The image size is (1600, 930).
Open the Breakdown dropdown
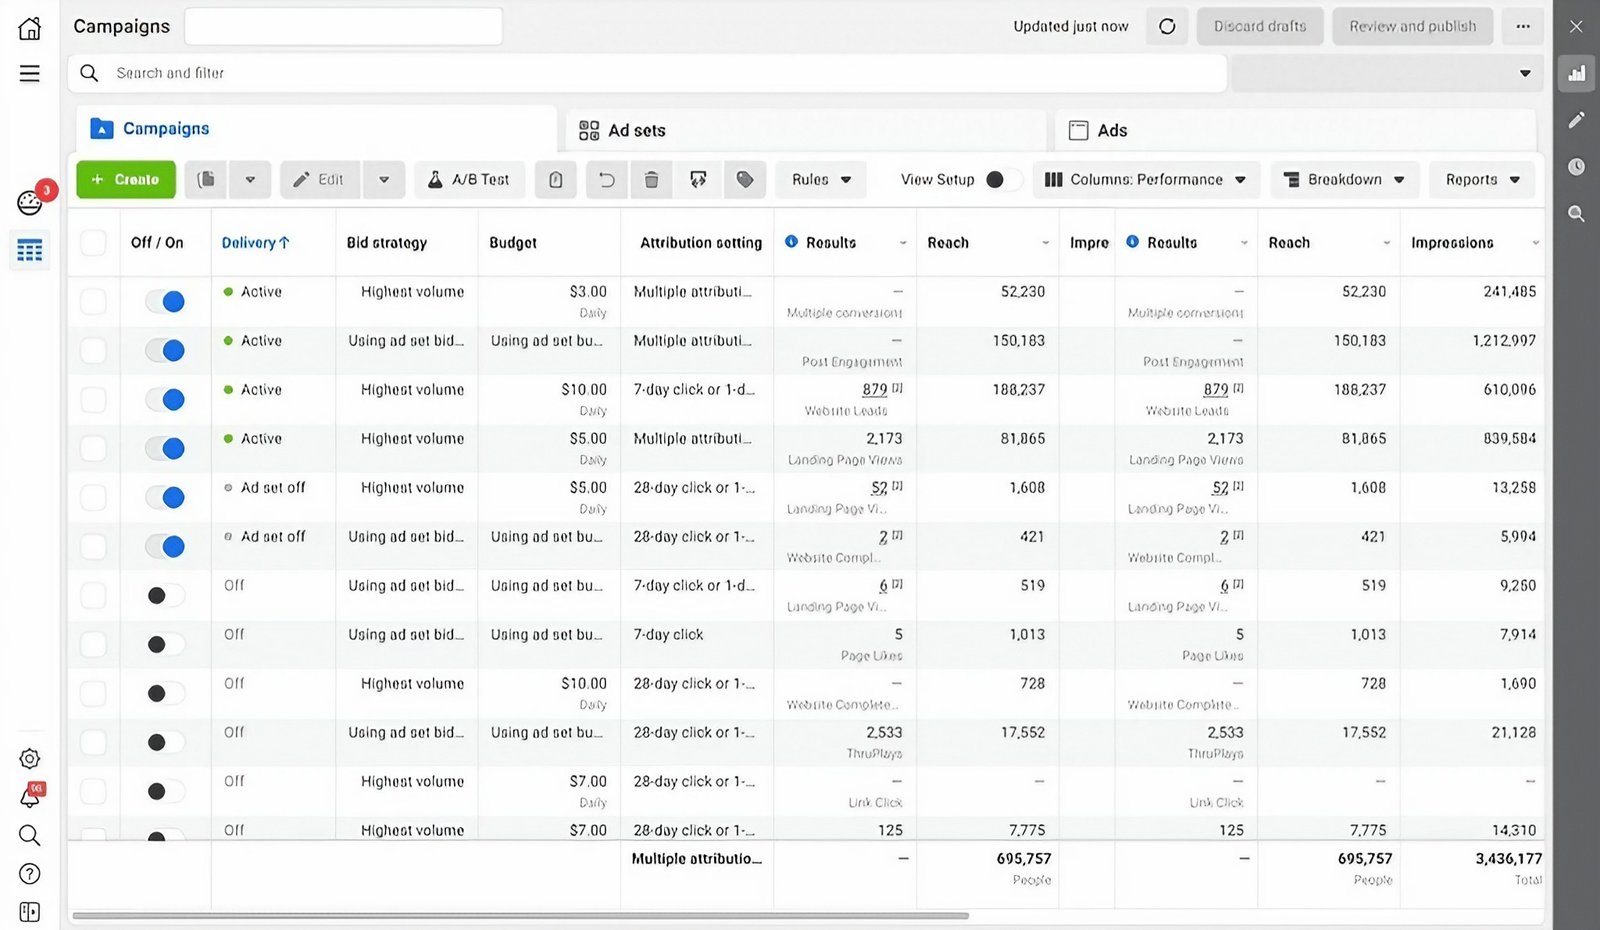pyautogui.click(x=1344, y=179)
